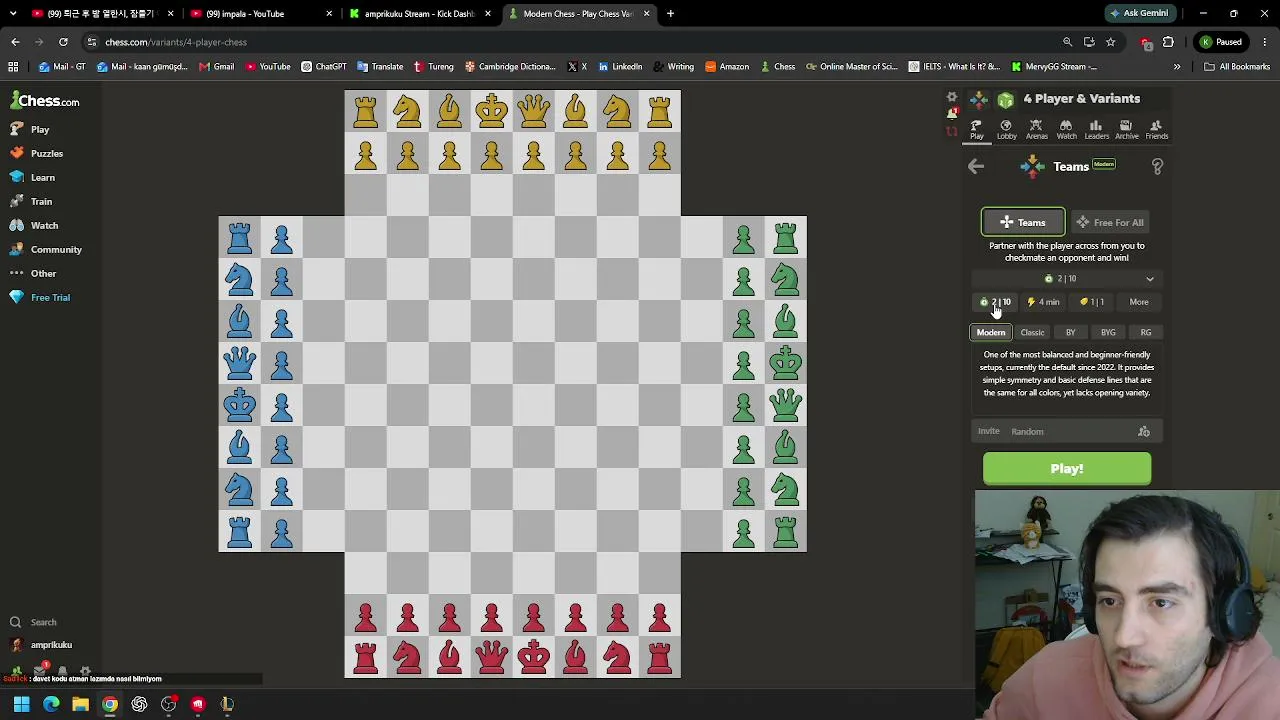Select the BYG setup

tap(1108, 332)
